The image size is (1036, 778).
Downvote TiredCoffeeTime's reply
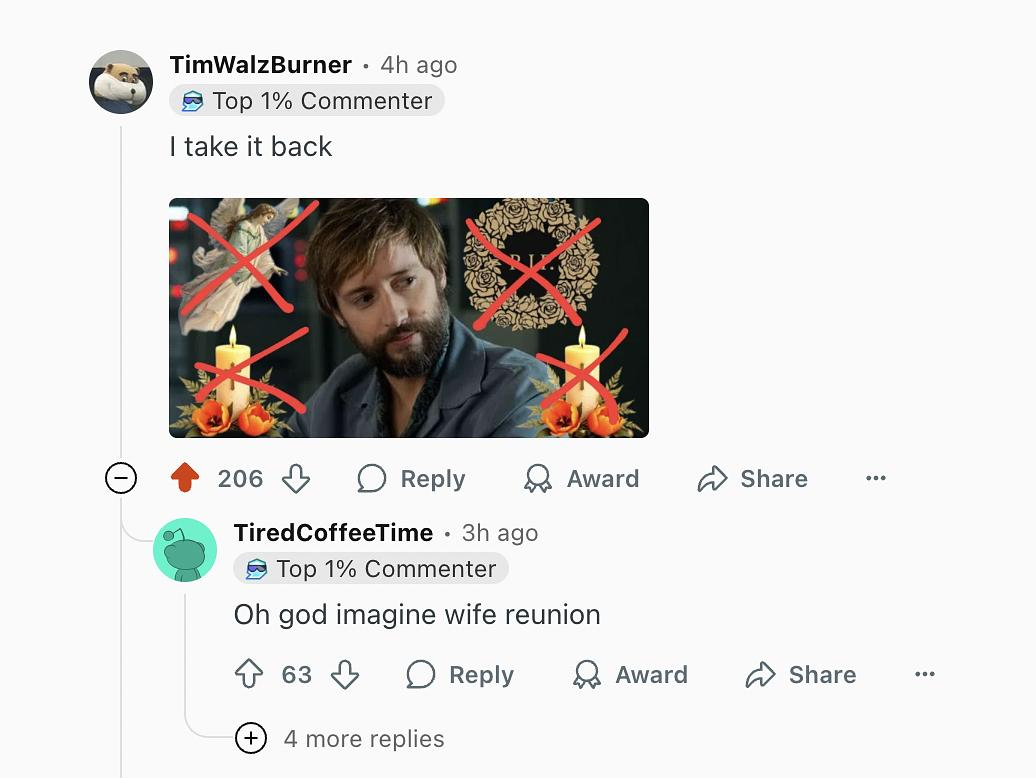click(x=345, y=675)
